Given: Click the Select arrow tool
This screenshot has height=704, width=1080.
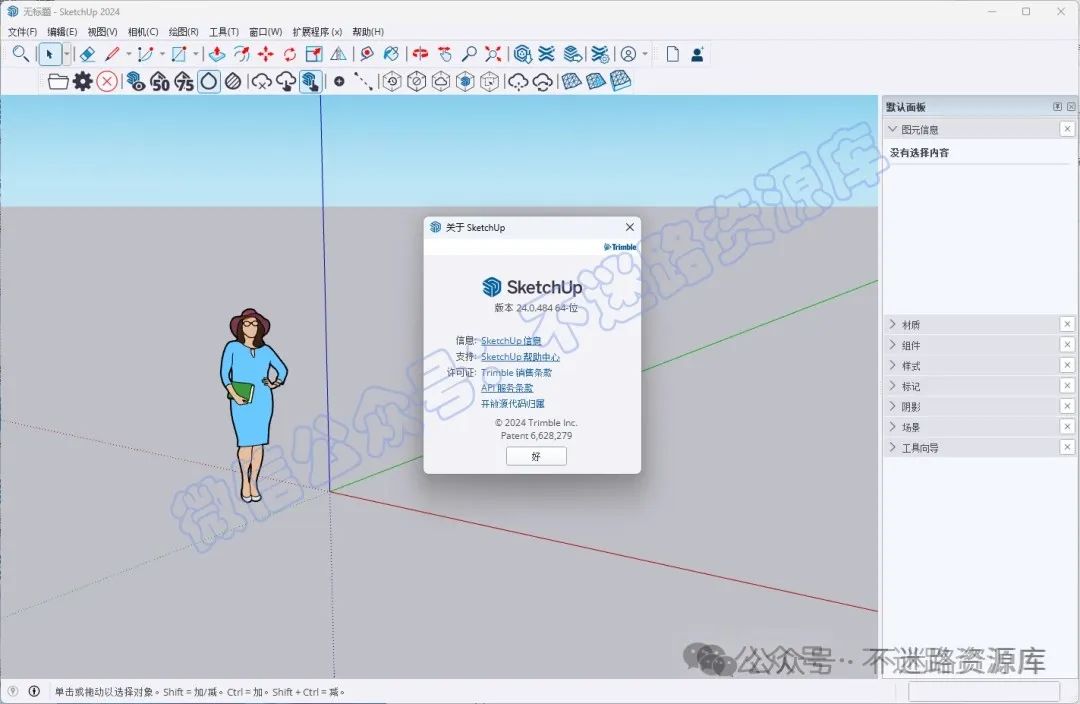Looking at the screenshot, I should (x=49, y=54).
